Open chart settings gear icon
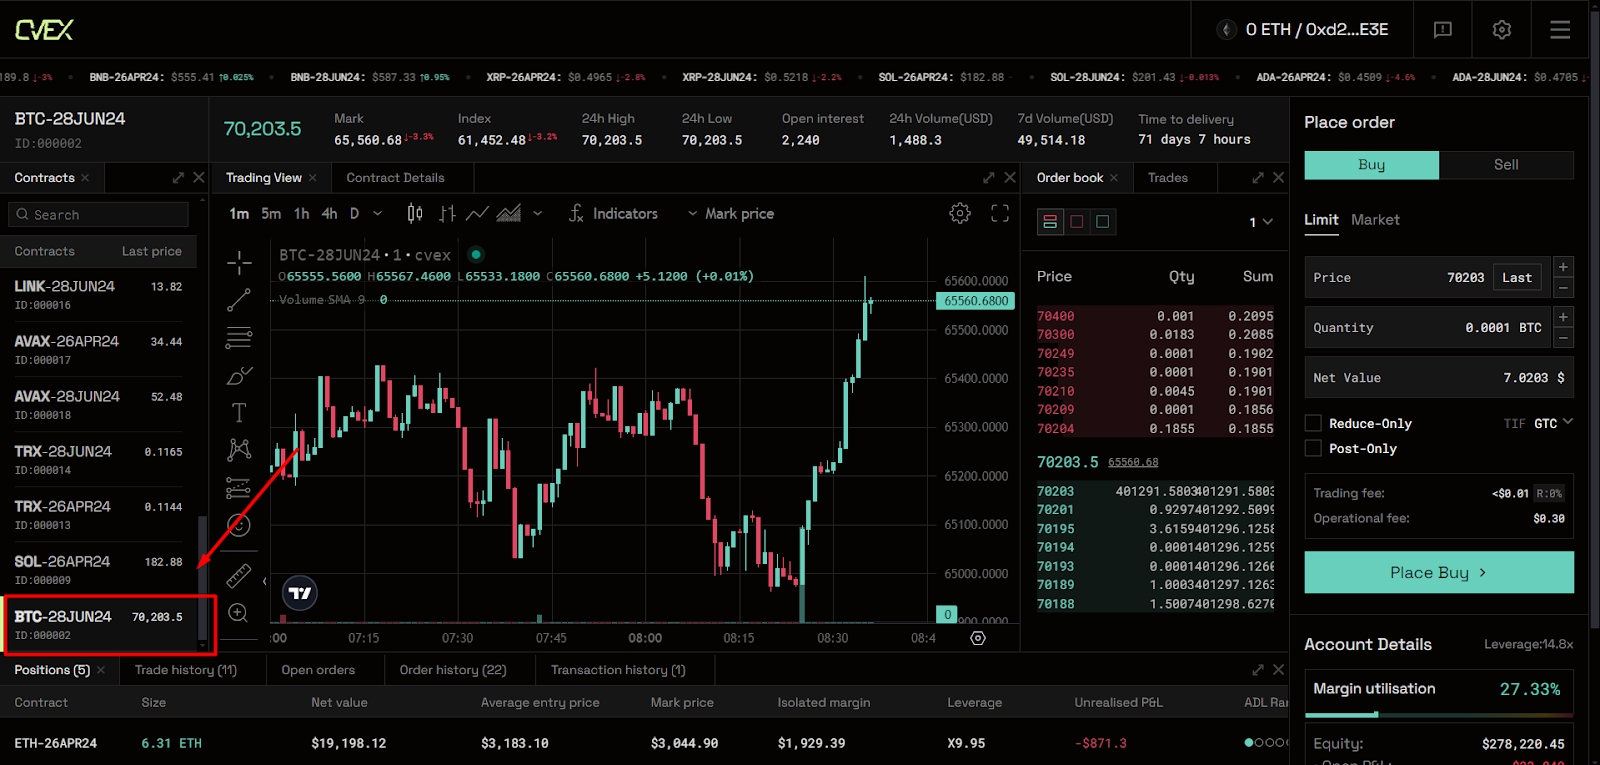This screenshot has height=765, width=1600. tap(960, 214)
